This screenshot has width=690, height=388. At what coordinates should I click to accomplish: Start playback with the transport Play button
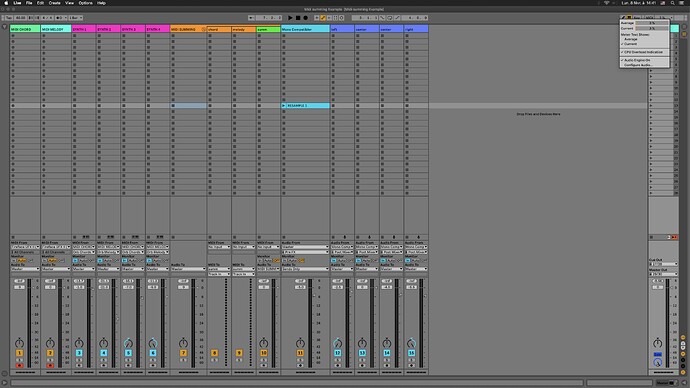point(290,18)
